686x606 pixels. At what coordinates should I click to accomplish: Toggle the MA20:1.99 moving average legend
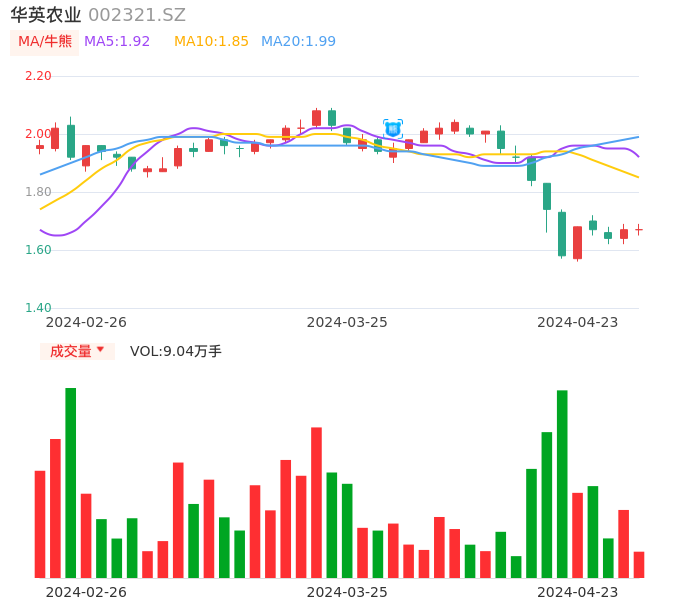click(x=298, y=42)
